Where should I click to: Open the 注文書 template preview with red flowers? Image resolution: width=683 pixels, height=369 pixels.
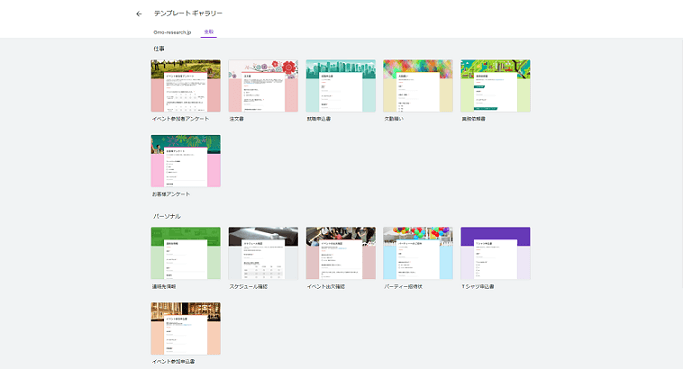[x=263, y=86]
